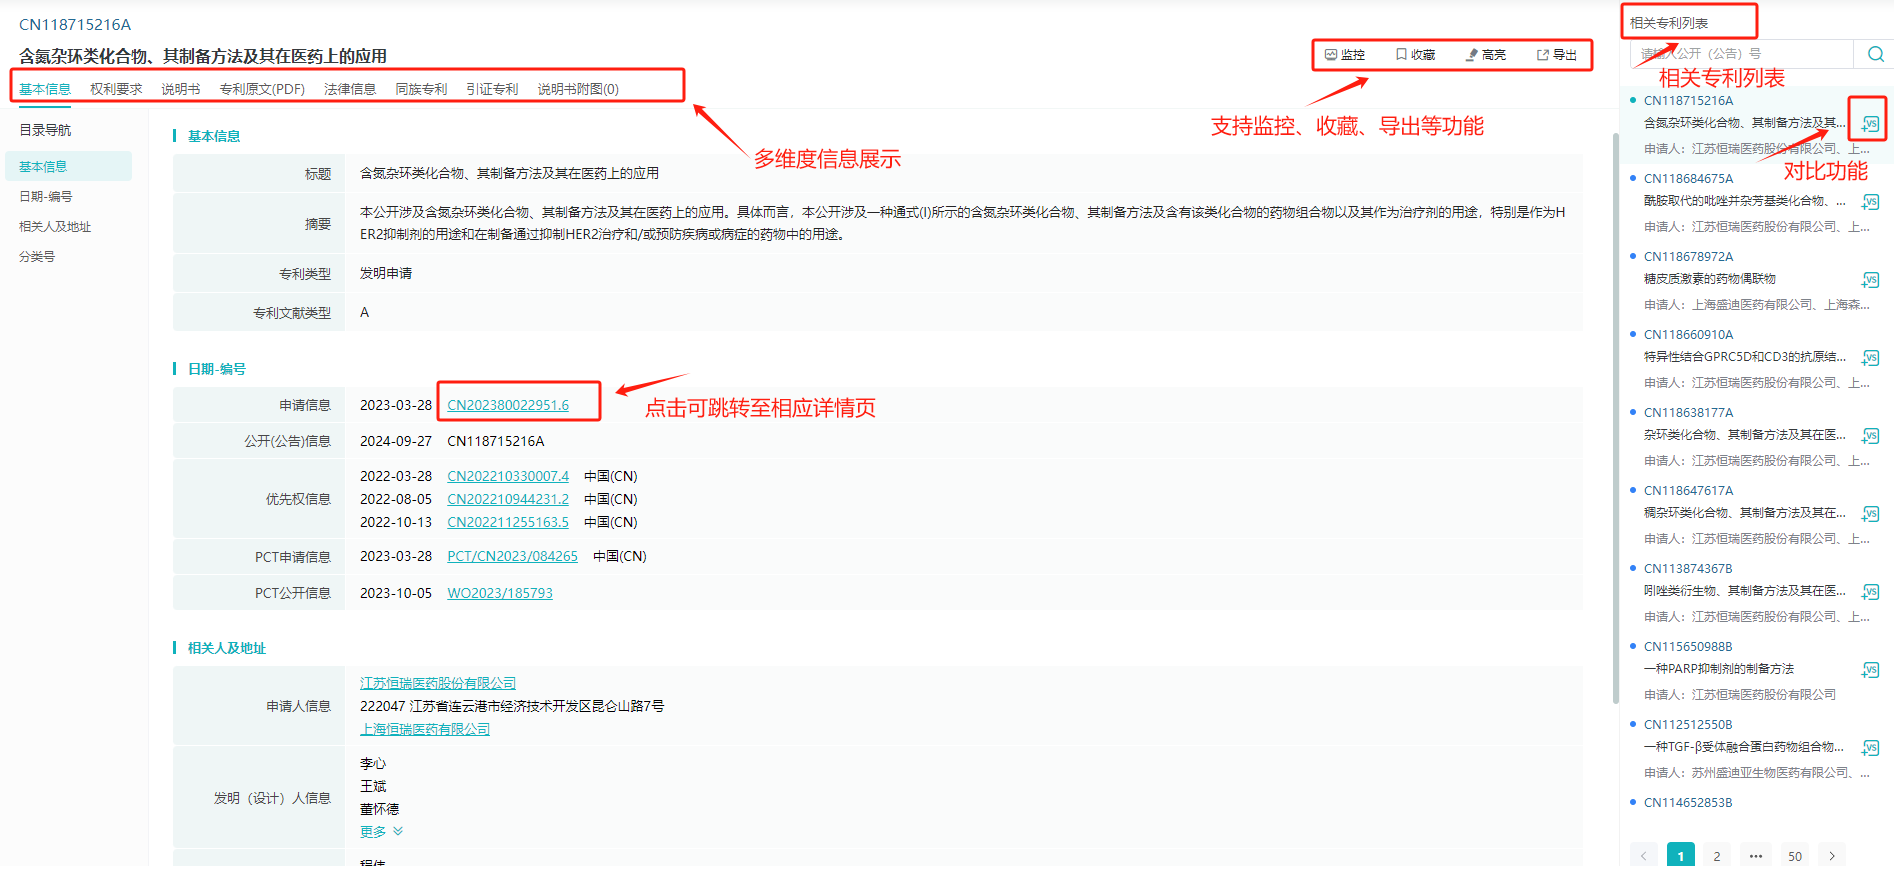Image resolution: width=1894 pixels, height=869 pixels.
Task: Select 基本信息 in the 目录导航 sidebar
Action: pos(68,166)
